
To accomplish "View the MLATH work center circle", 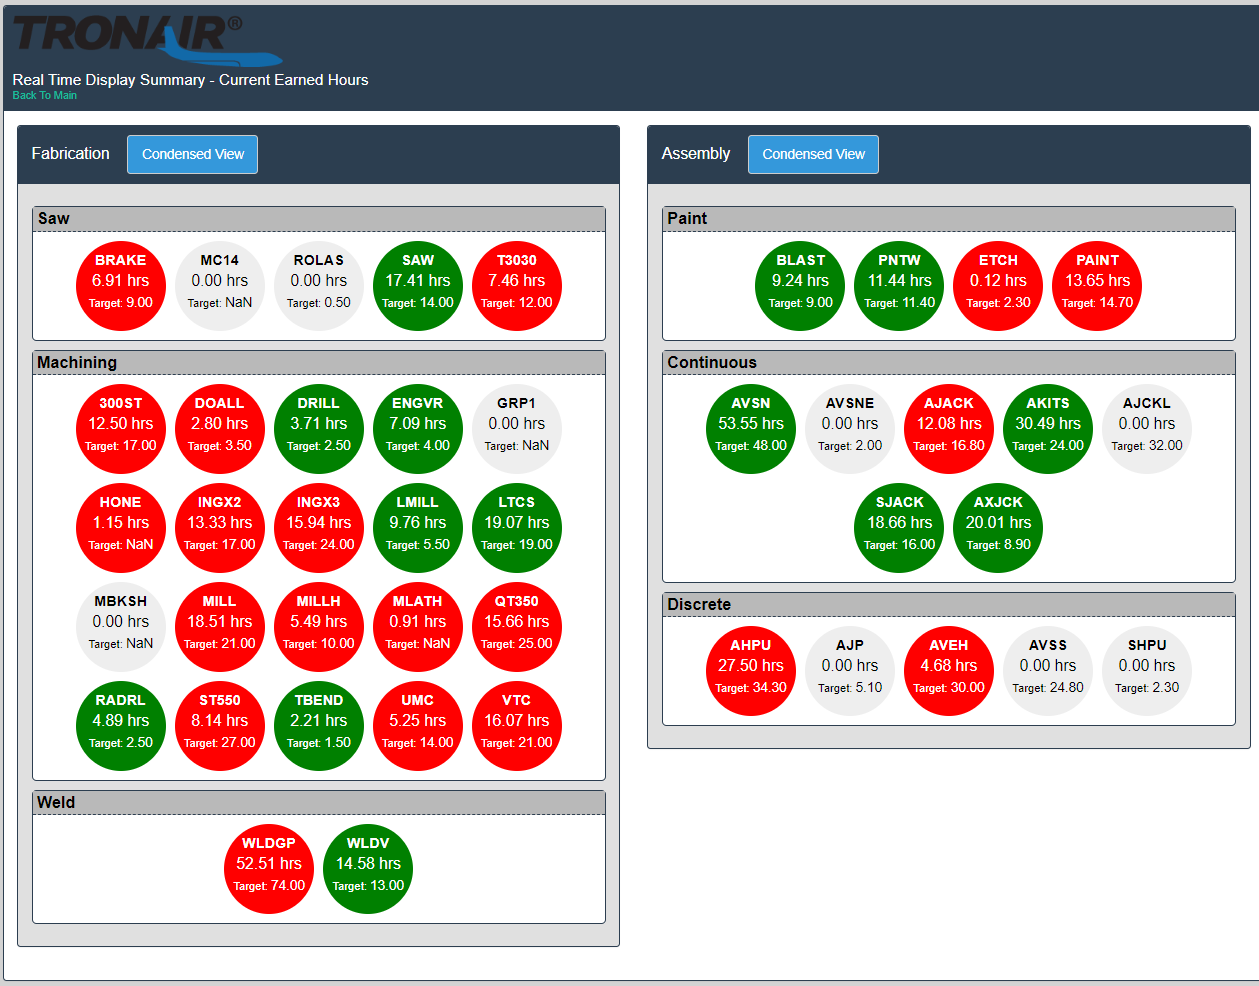I will tap(418, 627).
